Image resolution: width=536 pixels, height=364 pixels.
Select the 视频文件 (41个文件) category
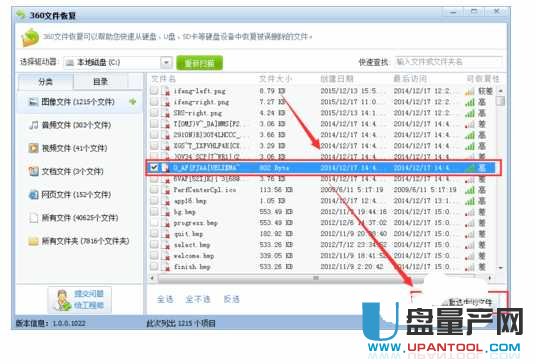[x=79, y=148]
